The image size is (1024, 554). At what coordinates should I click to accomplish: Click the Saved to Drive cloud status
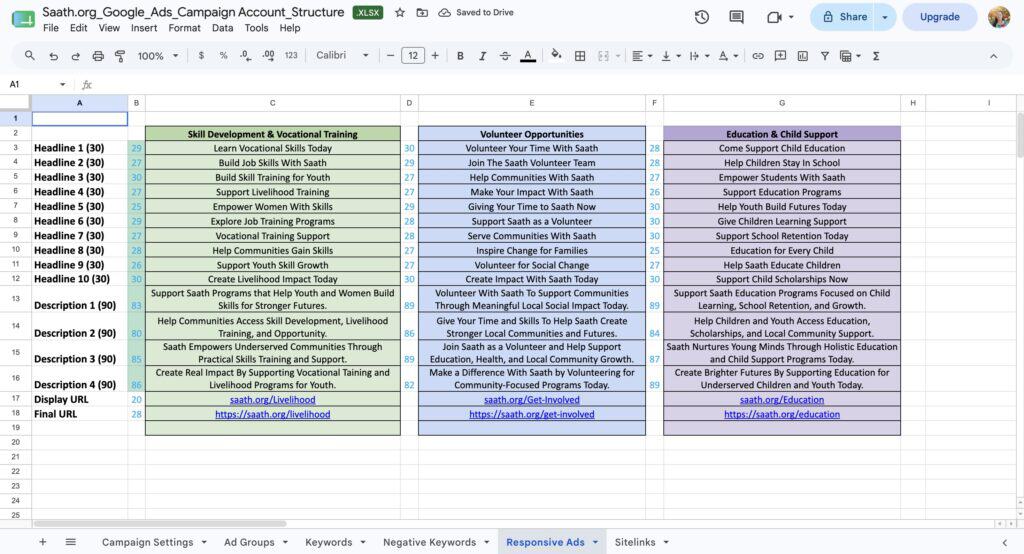(476, 12)
